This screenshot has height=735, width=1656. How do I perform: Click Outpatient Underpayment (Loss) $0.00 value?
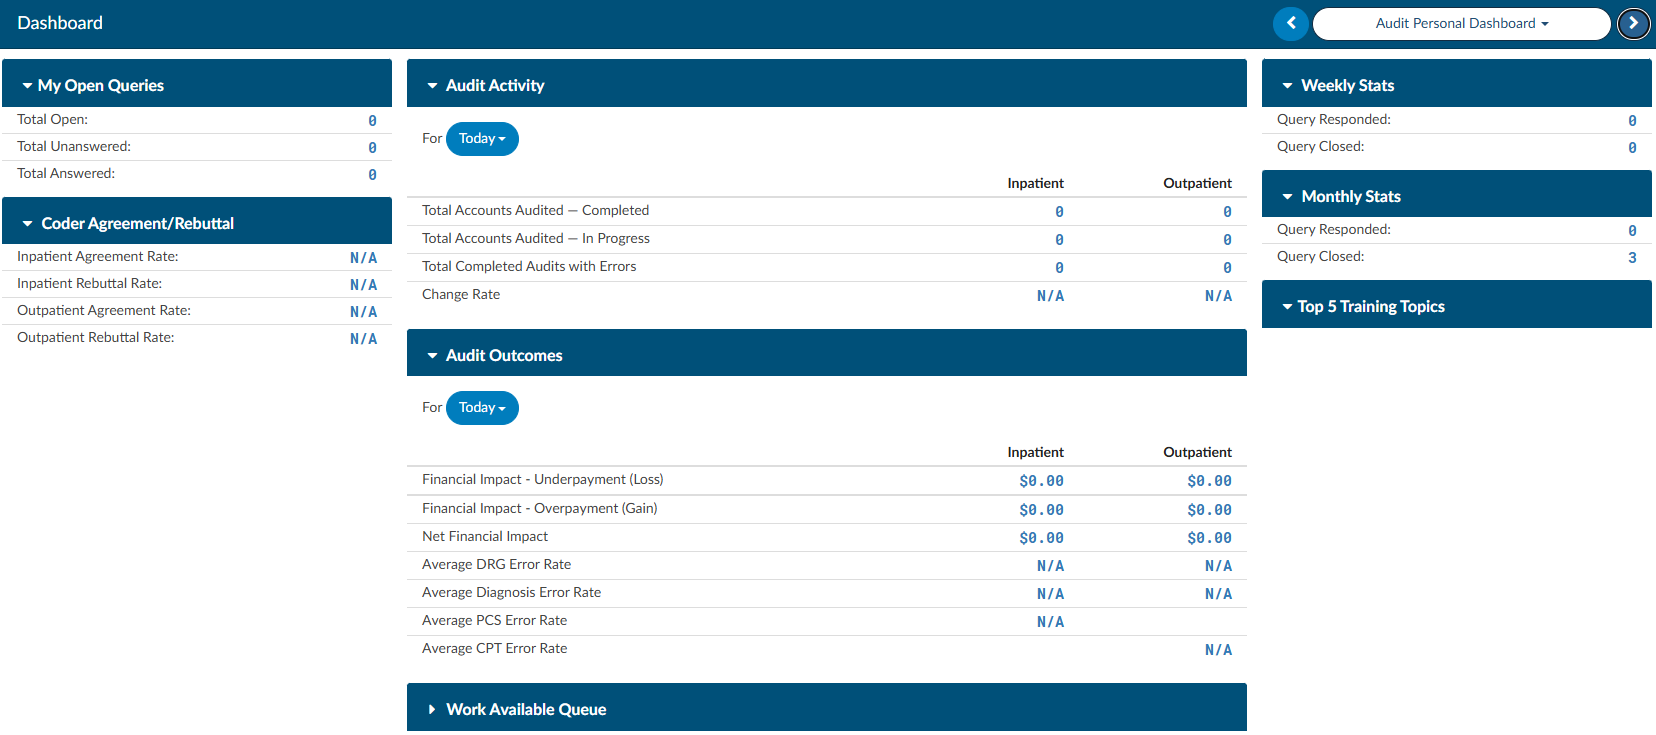click(x=1209, y=480)
